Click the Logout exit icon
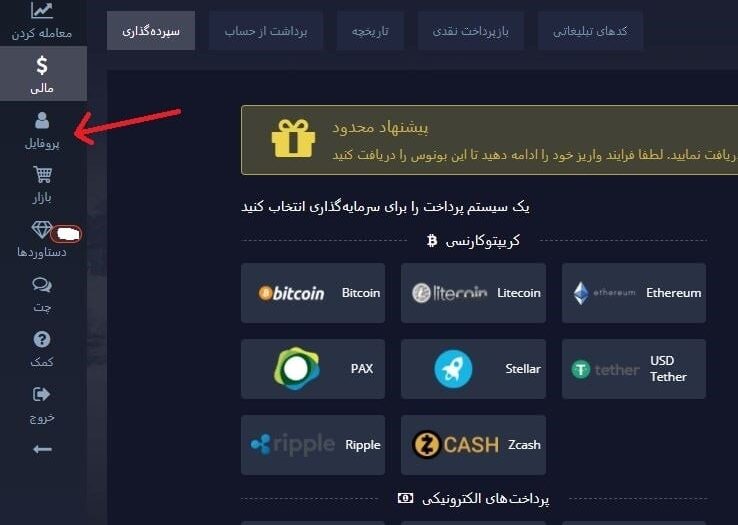The height and width of the screenshot is (525, 738). coord(41,394)
